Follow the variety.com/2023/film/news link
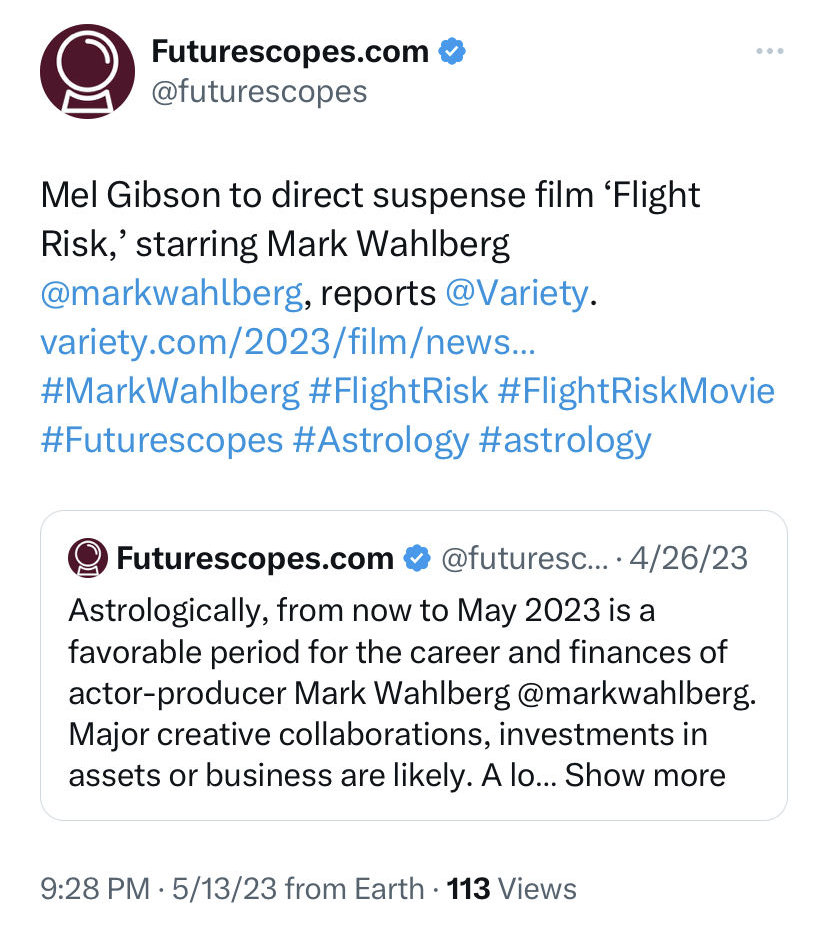 pyautogui.click(x=288, y=342)
